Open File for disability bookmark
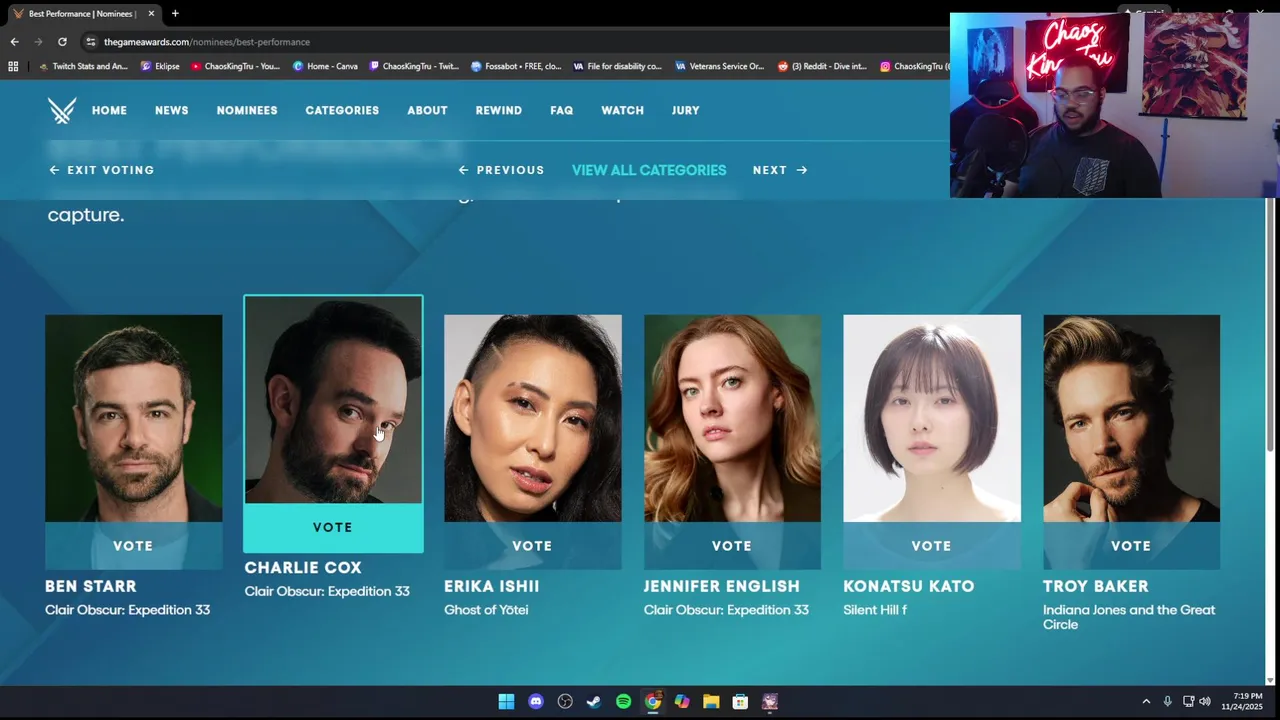 tap(618, 66)
